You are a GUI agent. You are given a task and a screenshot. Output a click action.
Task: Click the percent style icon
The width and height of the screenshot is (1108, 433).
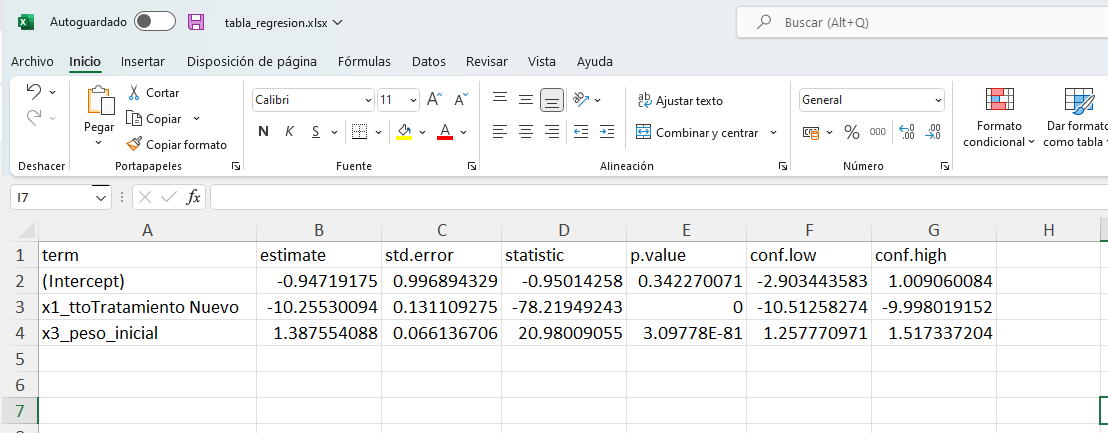click(x=852, y=132)
